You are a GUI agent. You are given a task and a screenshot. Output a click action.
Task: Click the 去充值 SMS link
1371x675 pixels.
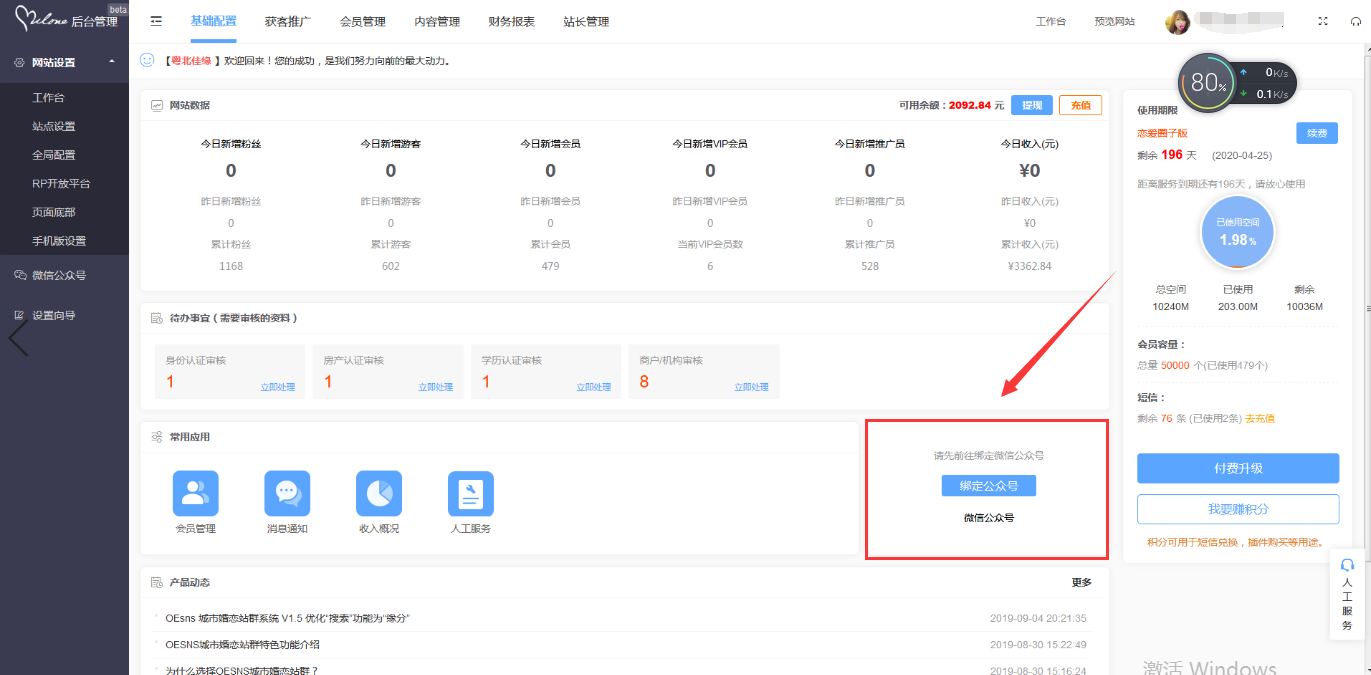(1260, 418)
